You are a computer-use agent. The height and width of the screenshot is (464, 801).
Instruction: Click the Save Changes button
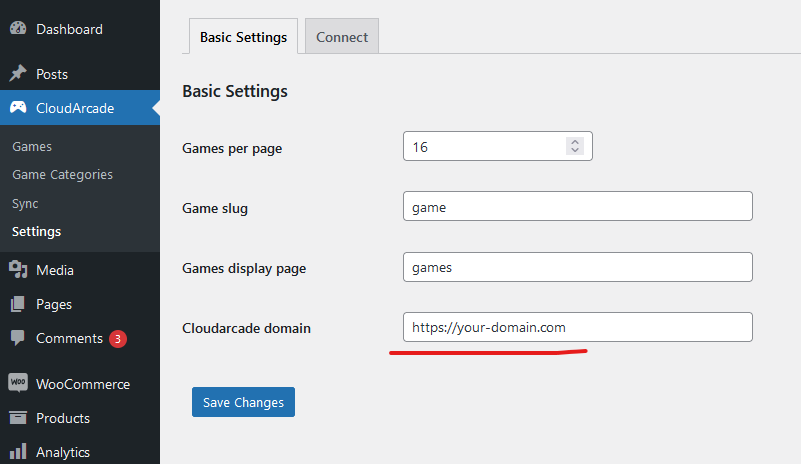tap(243, 402)
